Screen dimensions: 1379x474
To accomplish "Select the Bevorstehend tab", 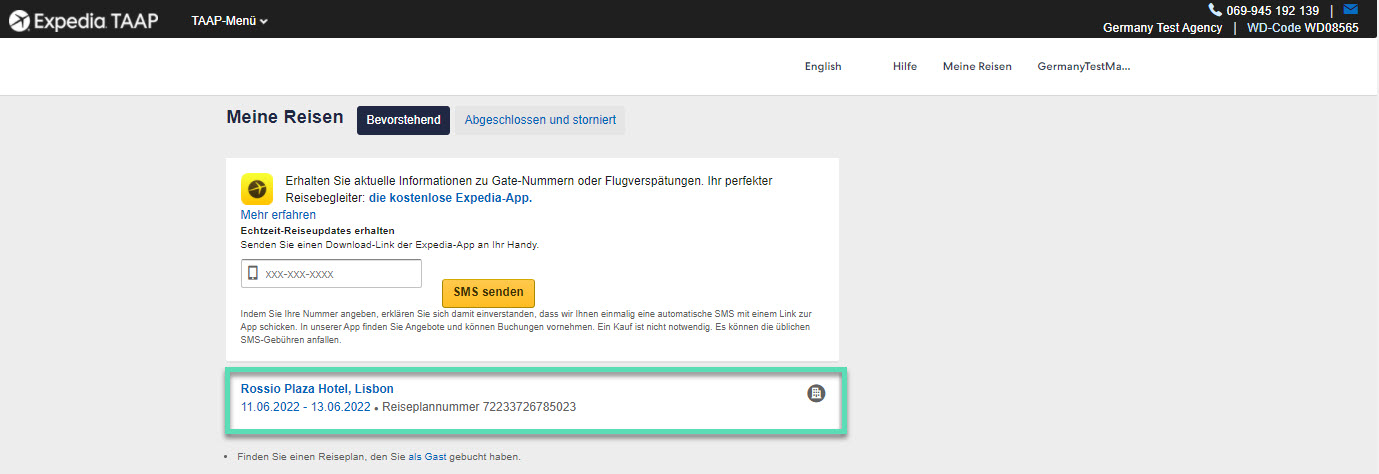I will (x=403, y=120).
